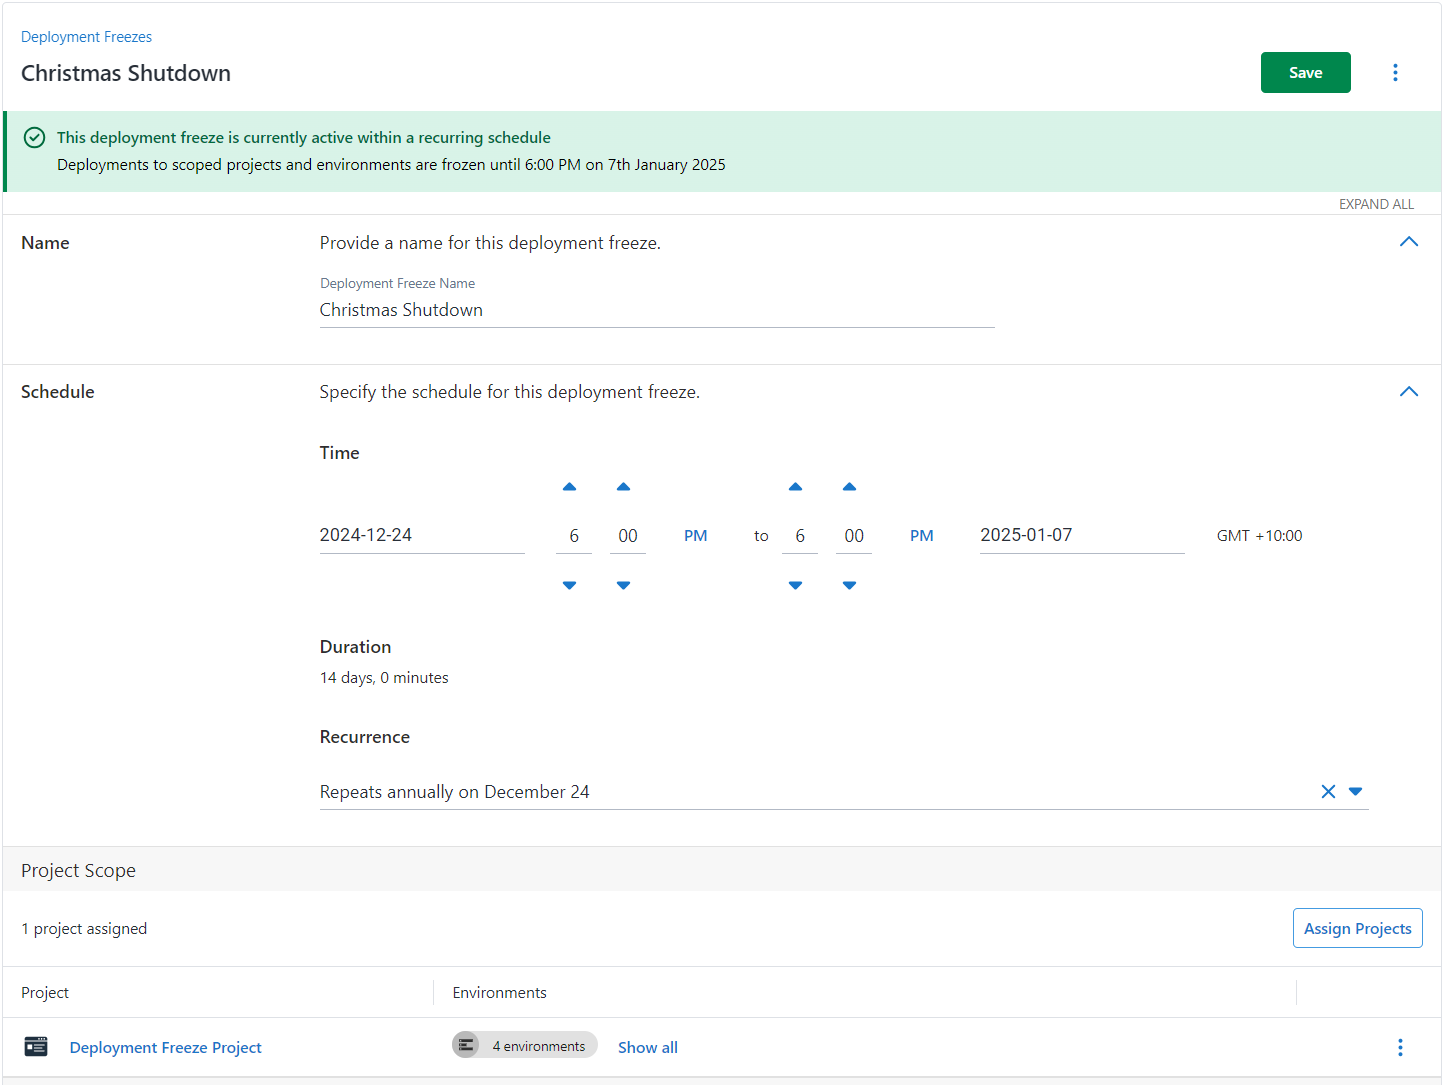Clear the recurrence selection with the X icon
The height and width of the screenshot is (1085, 1448).
coord(1328,792)
